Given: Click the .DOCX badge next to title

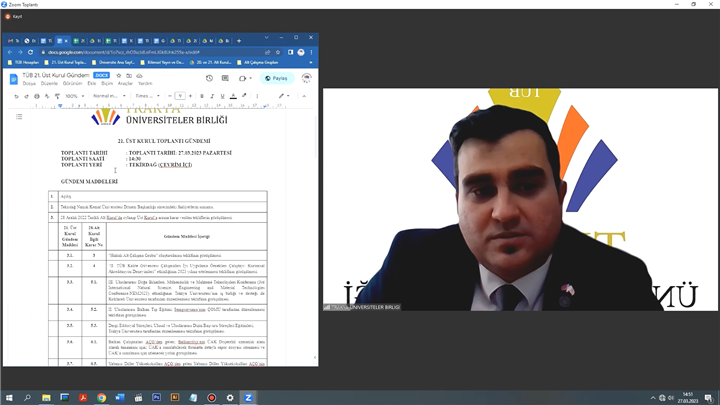Looking at the screenshot, I should point(101,75).
